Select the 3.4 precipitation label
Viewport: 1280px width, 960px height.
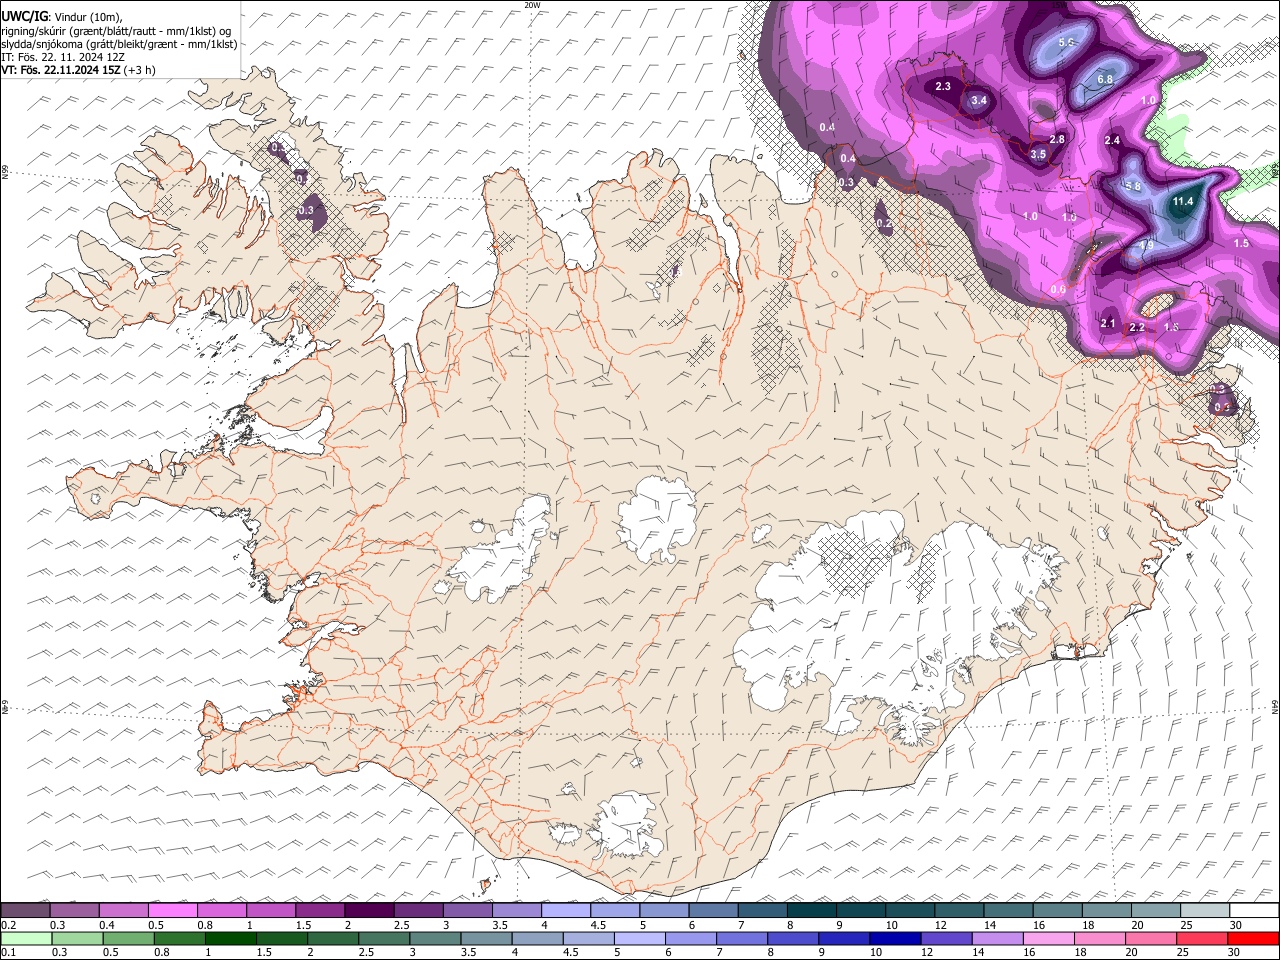pyautogui.click(x=979, y=100)
